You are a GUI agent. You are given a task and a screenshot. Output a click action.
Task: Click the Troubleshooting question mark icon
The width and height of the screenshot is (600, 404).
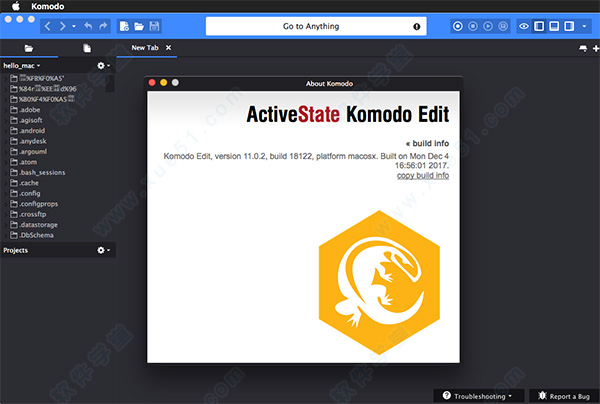446,396
